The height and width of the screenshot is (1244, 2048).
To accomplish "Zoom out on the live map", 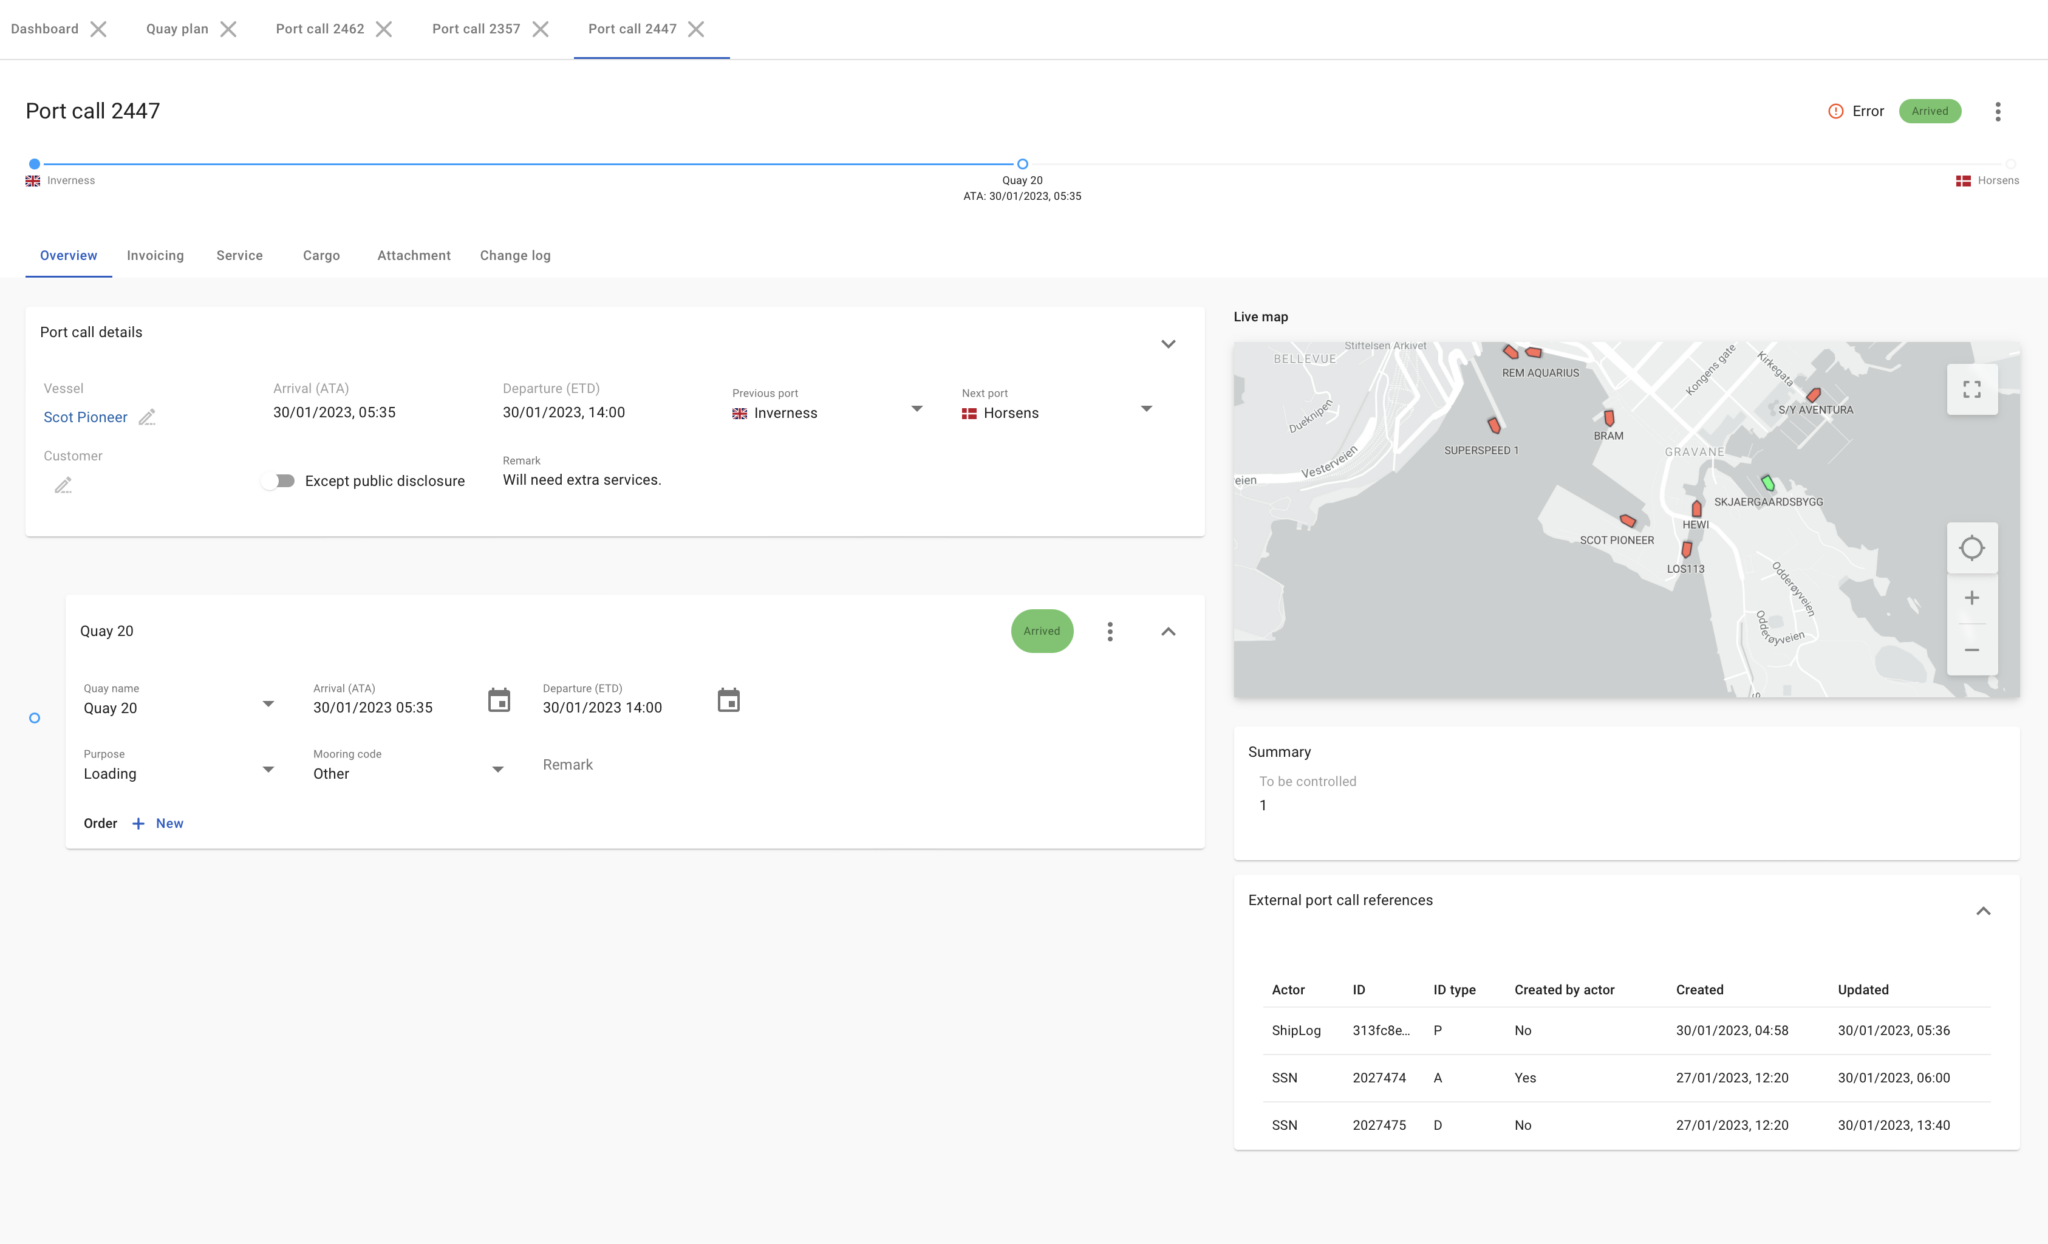I will tap(1971, 649).
